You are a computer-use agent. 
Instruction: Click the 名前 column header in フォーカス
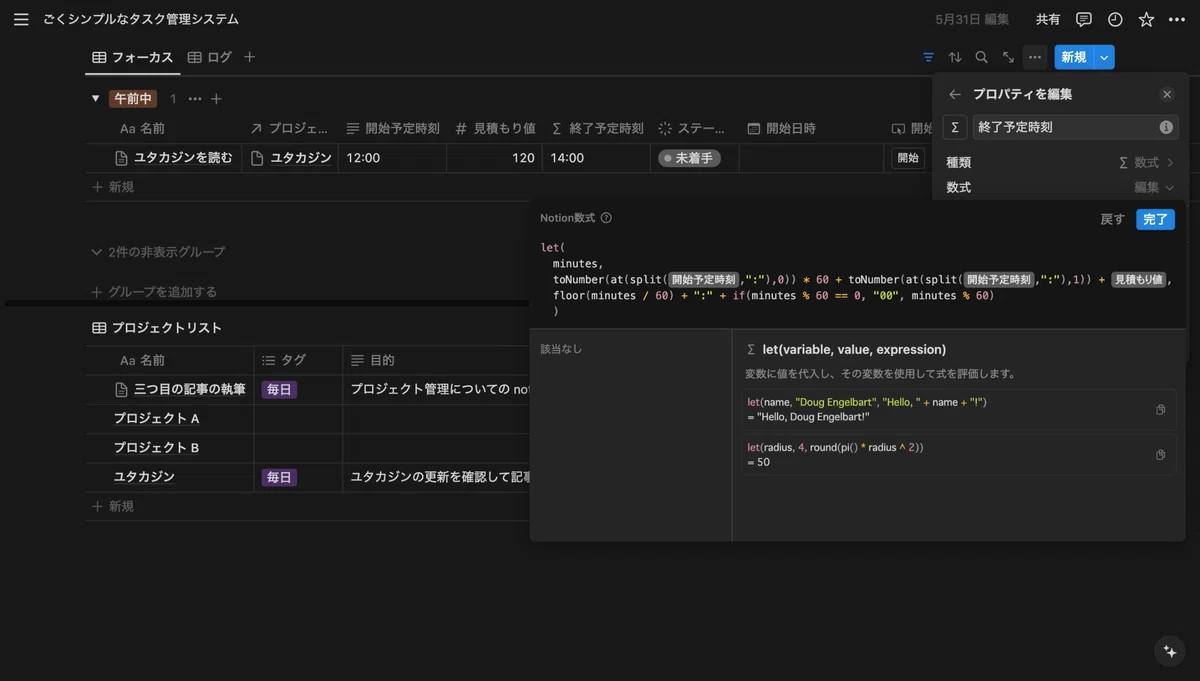click(164, 129)
